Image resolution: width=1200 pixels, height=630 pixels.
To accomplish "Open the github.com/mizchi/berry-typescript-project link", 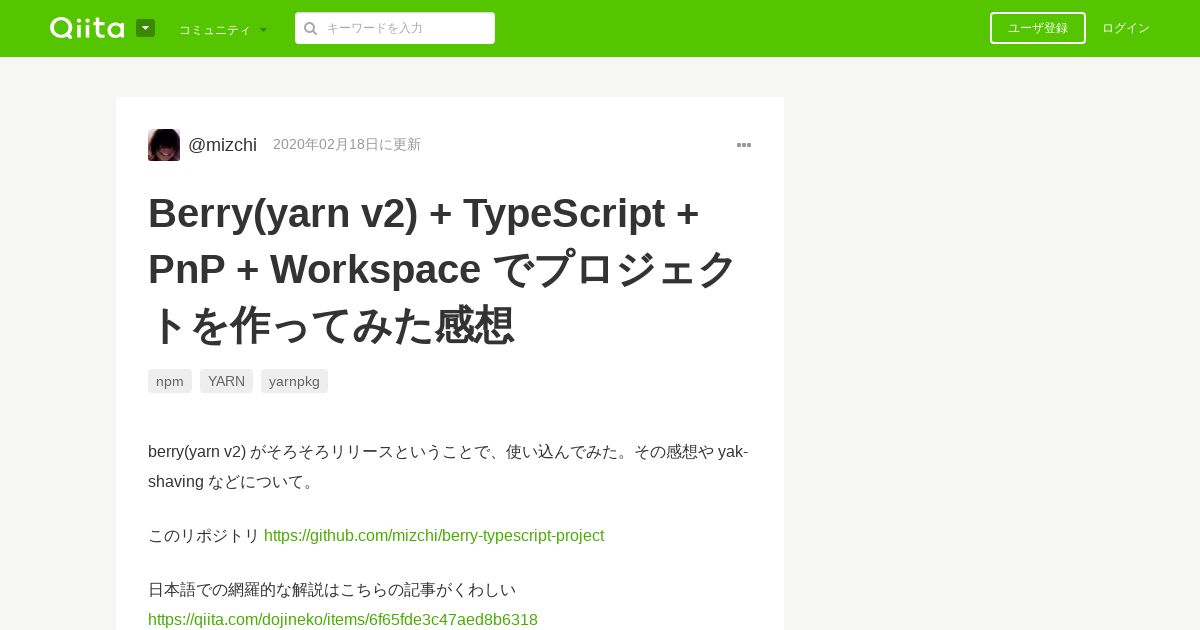I will (434, 535).
